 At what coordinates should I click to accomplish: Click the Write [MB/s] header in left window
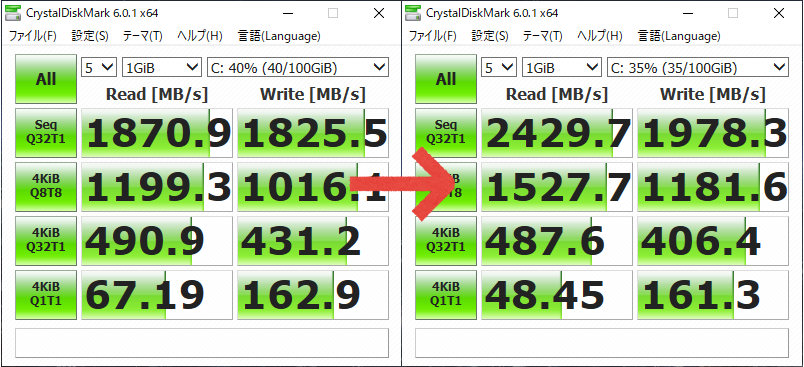[x=313, y=94]
